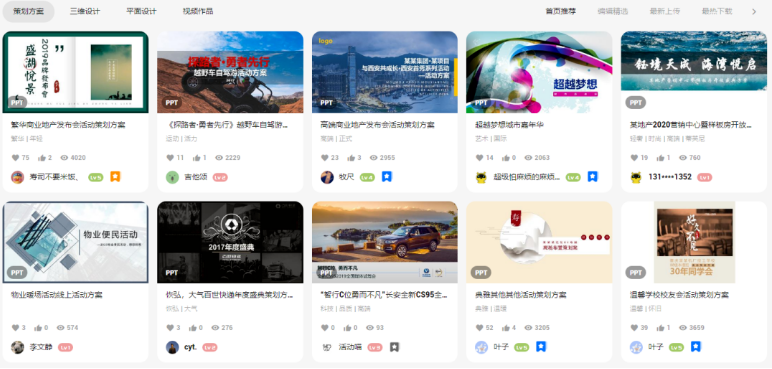This screenshot has height=369, width=772.
Task: Click username 131****1352
Action: (670, 177)
